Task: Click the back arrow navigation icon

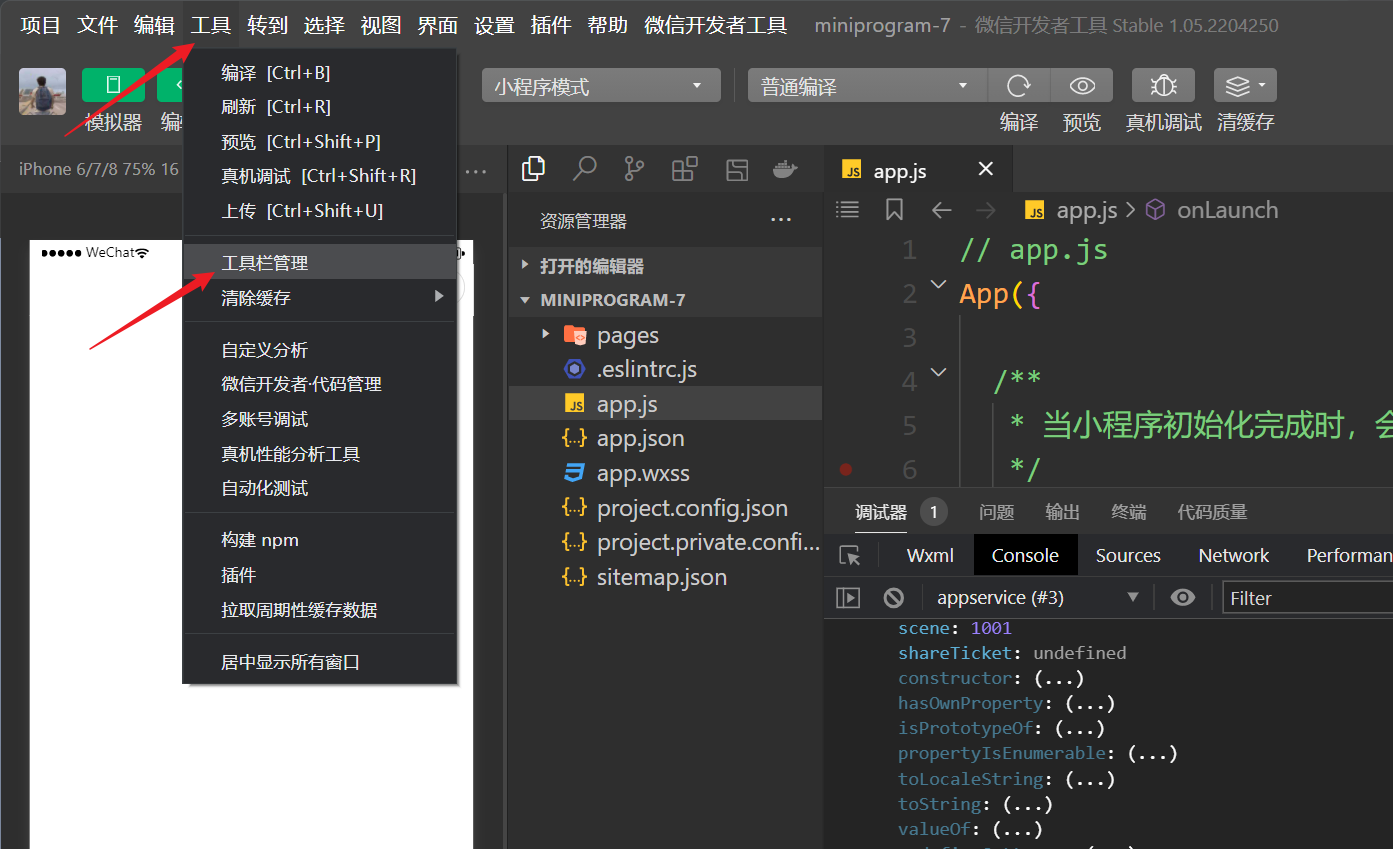Action: 941,210
